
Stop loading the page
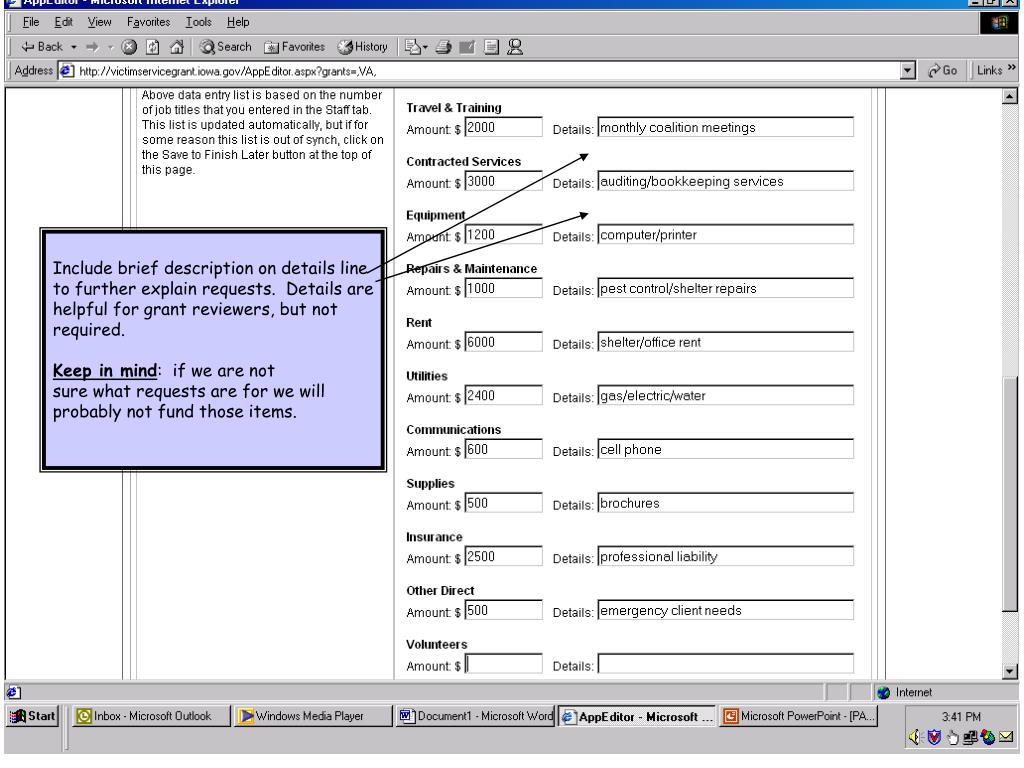(129, 47)
